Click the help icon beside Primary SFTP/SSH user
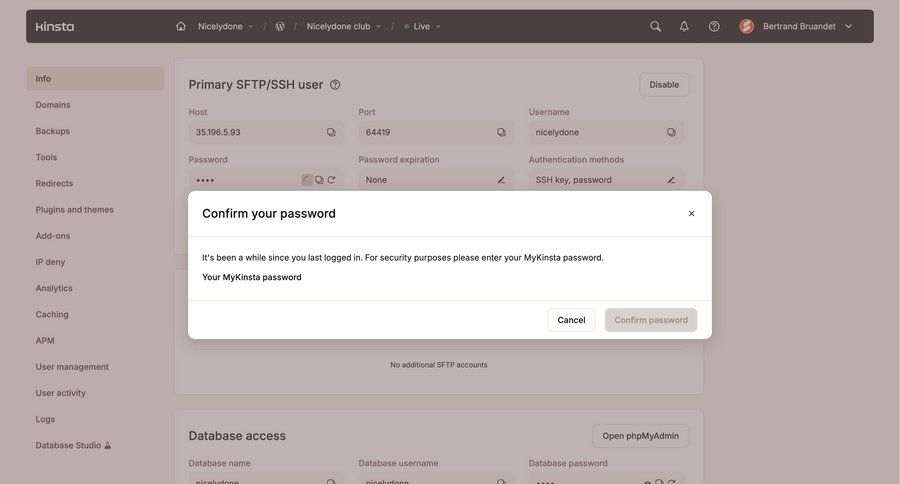 pyautogui.click(x=335, y=85)
